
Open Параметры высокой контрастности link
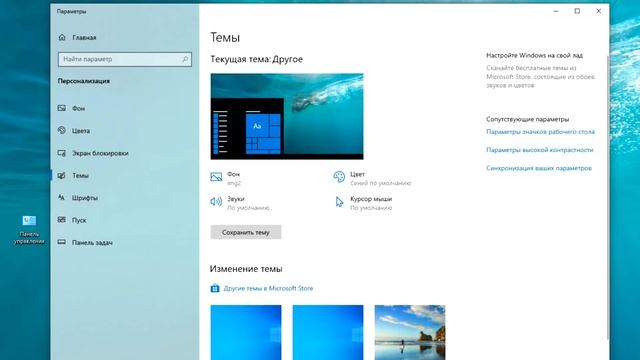tap(540, 150)
